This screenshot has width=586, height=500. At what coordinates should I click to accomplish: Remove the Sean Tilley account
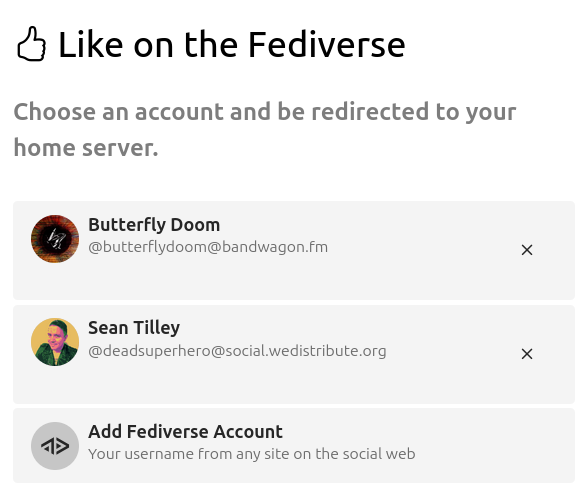(x=527, y=354)
